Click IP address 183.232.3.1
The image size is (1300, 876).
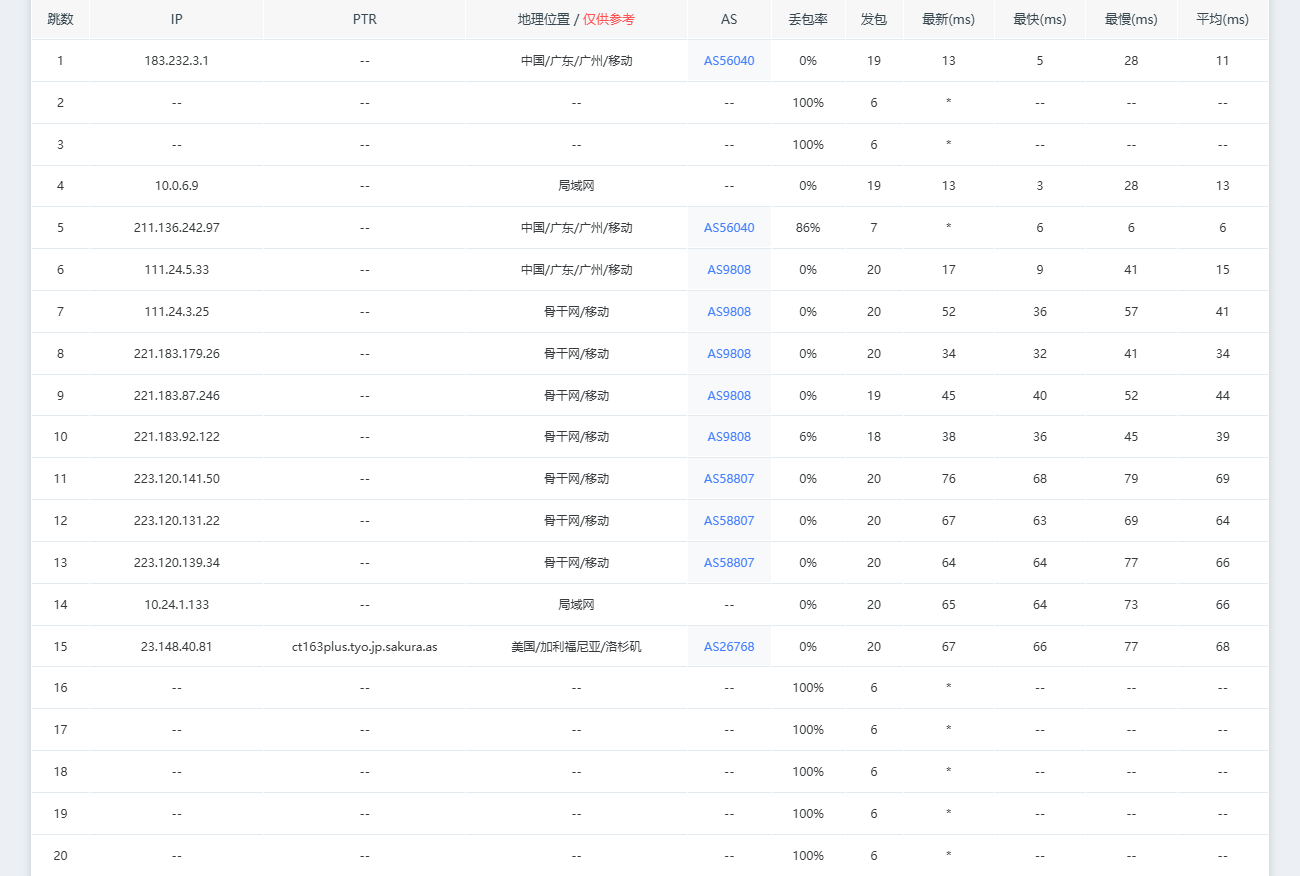(176, 61)
